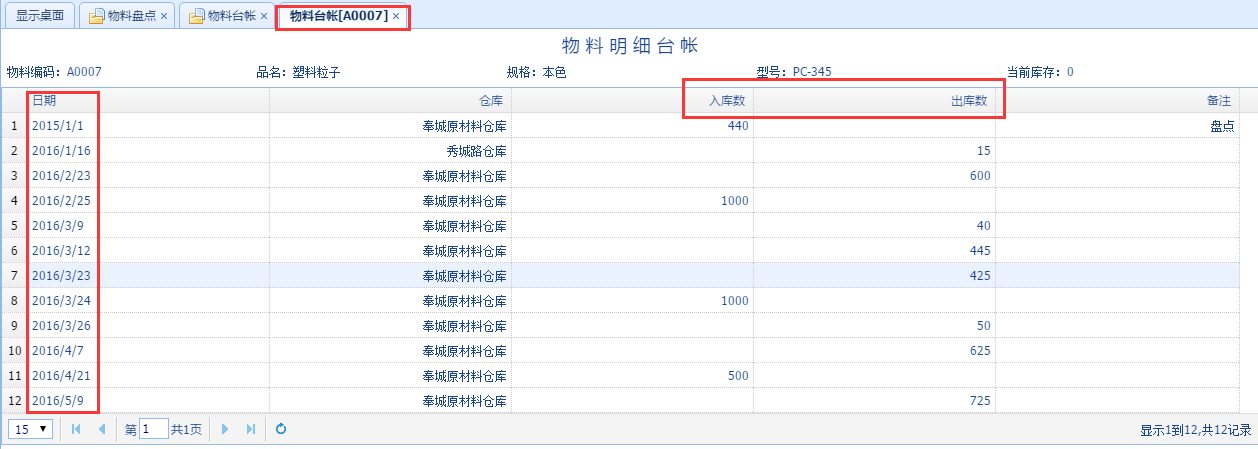Screen dimensions: 1258x449
Task: Open the page size dropdown showing 15
Action: 30,429
